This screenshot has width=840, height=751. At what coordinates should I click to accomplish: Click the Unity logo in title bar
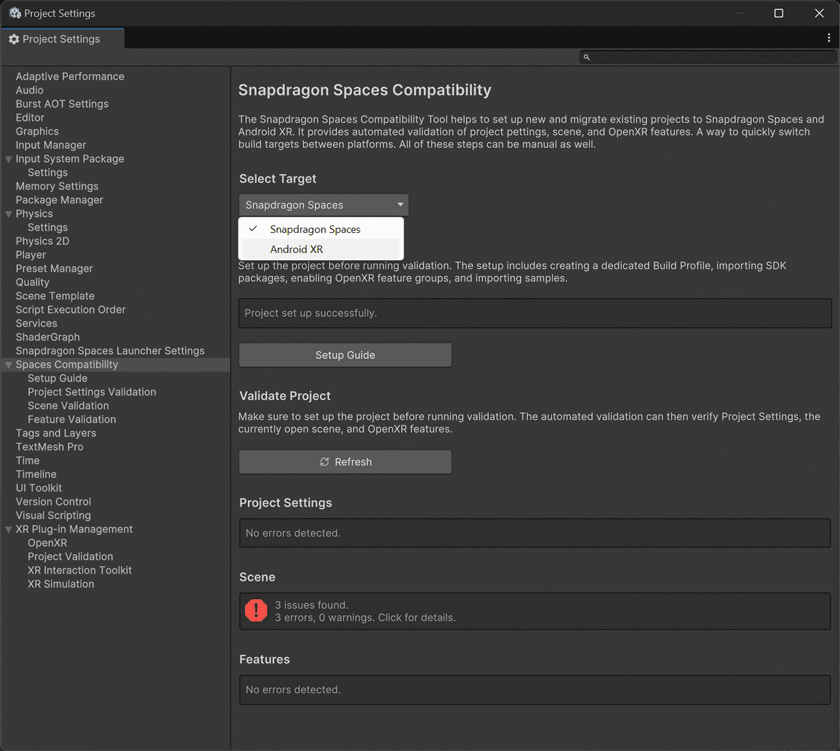coord(15,13)
